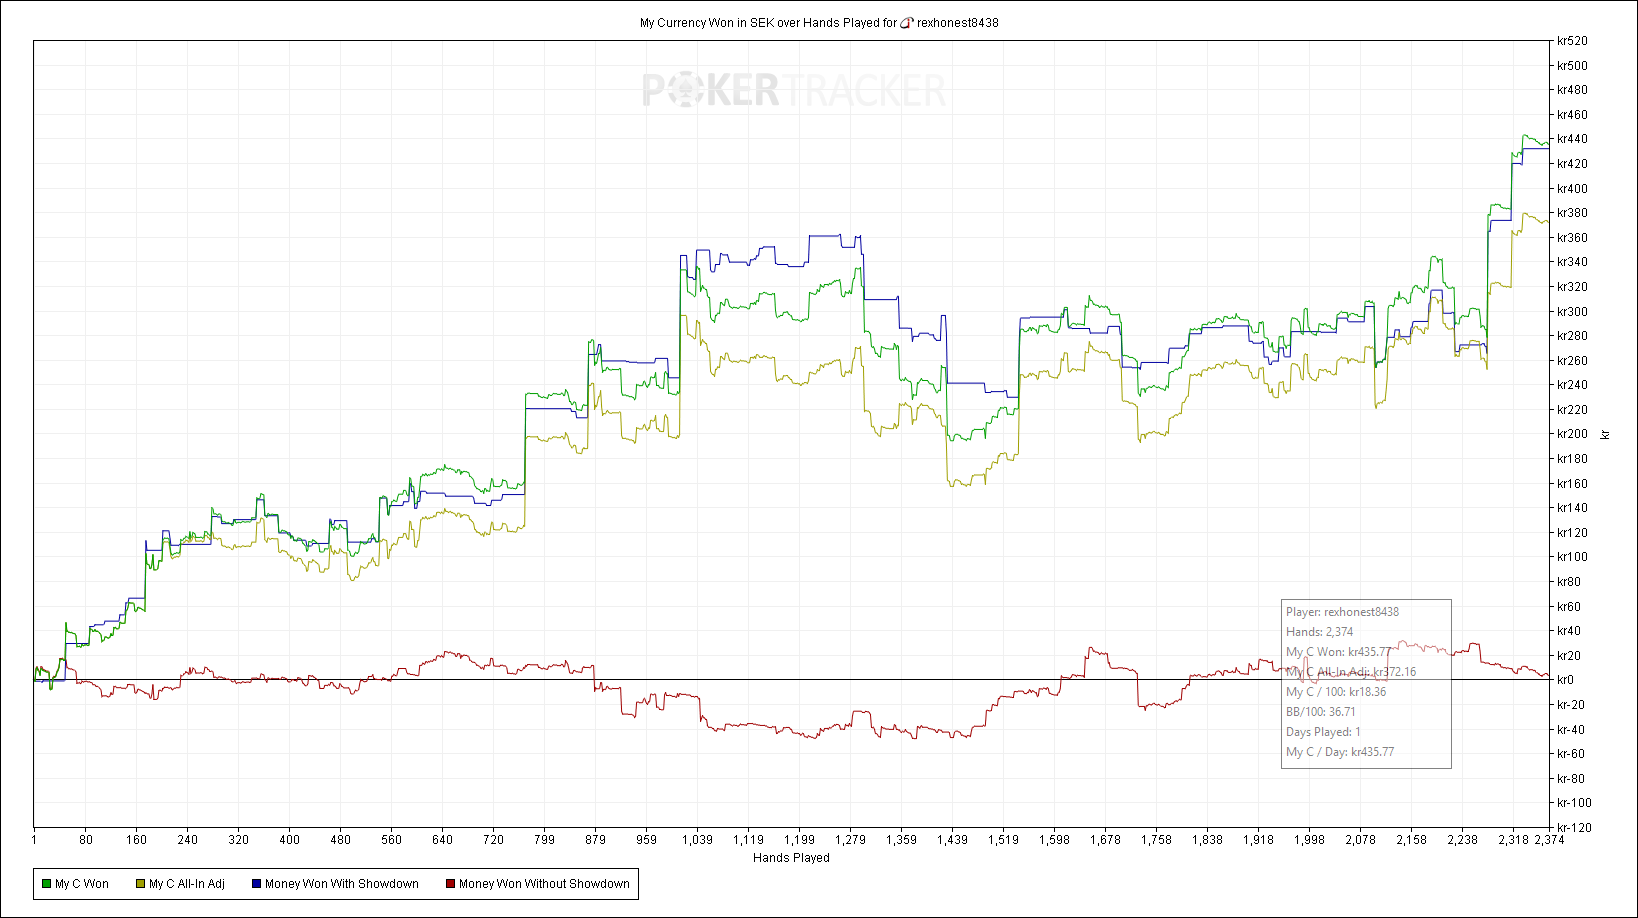This screenshot has width=1638, height=918.
Task: Click tooltip line 'My C All-In Adj: kr372.16'
Action: click(x=1351, y=672)
